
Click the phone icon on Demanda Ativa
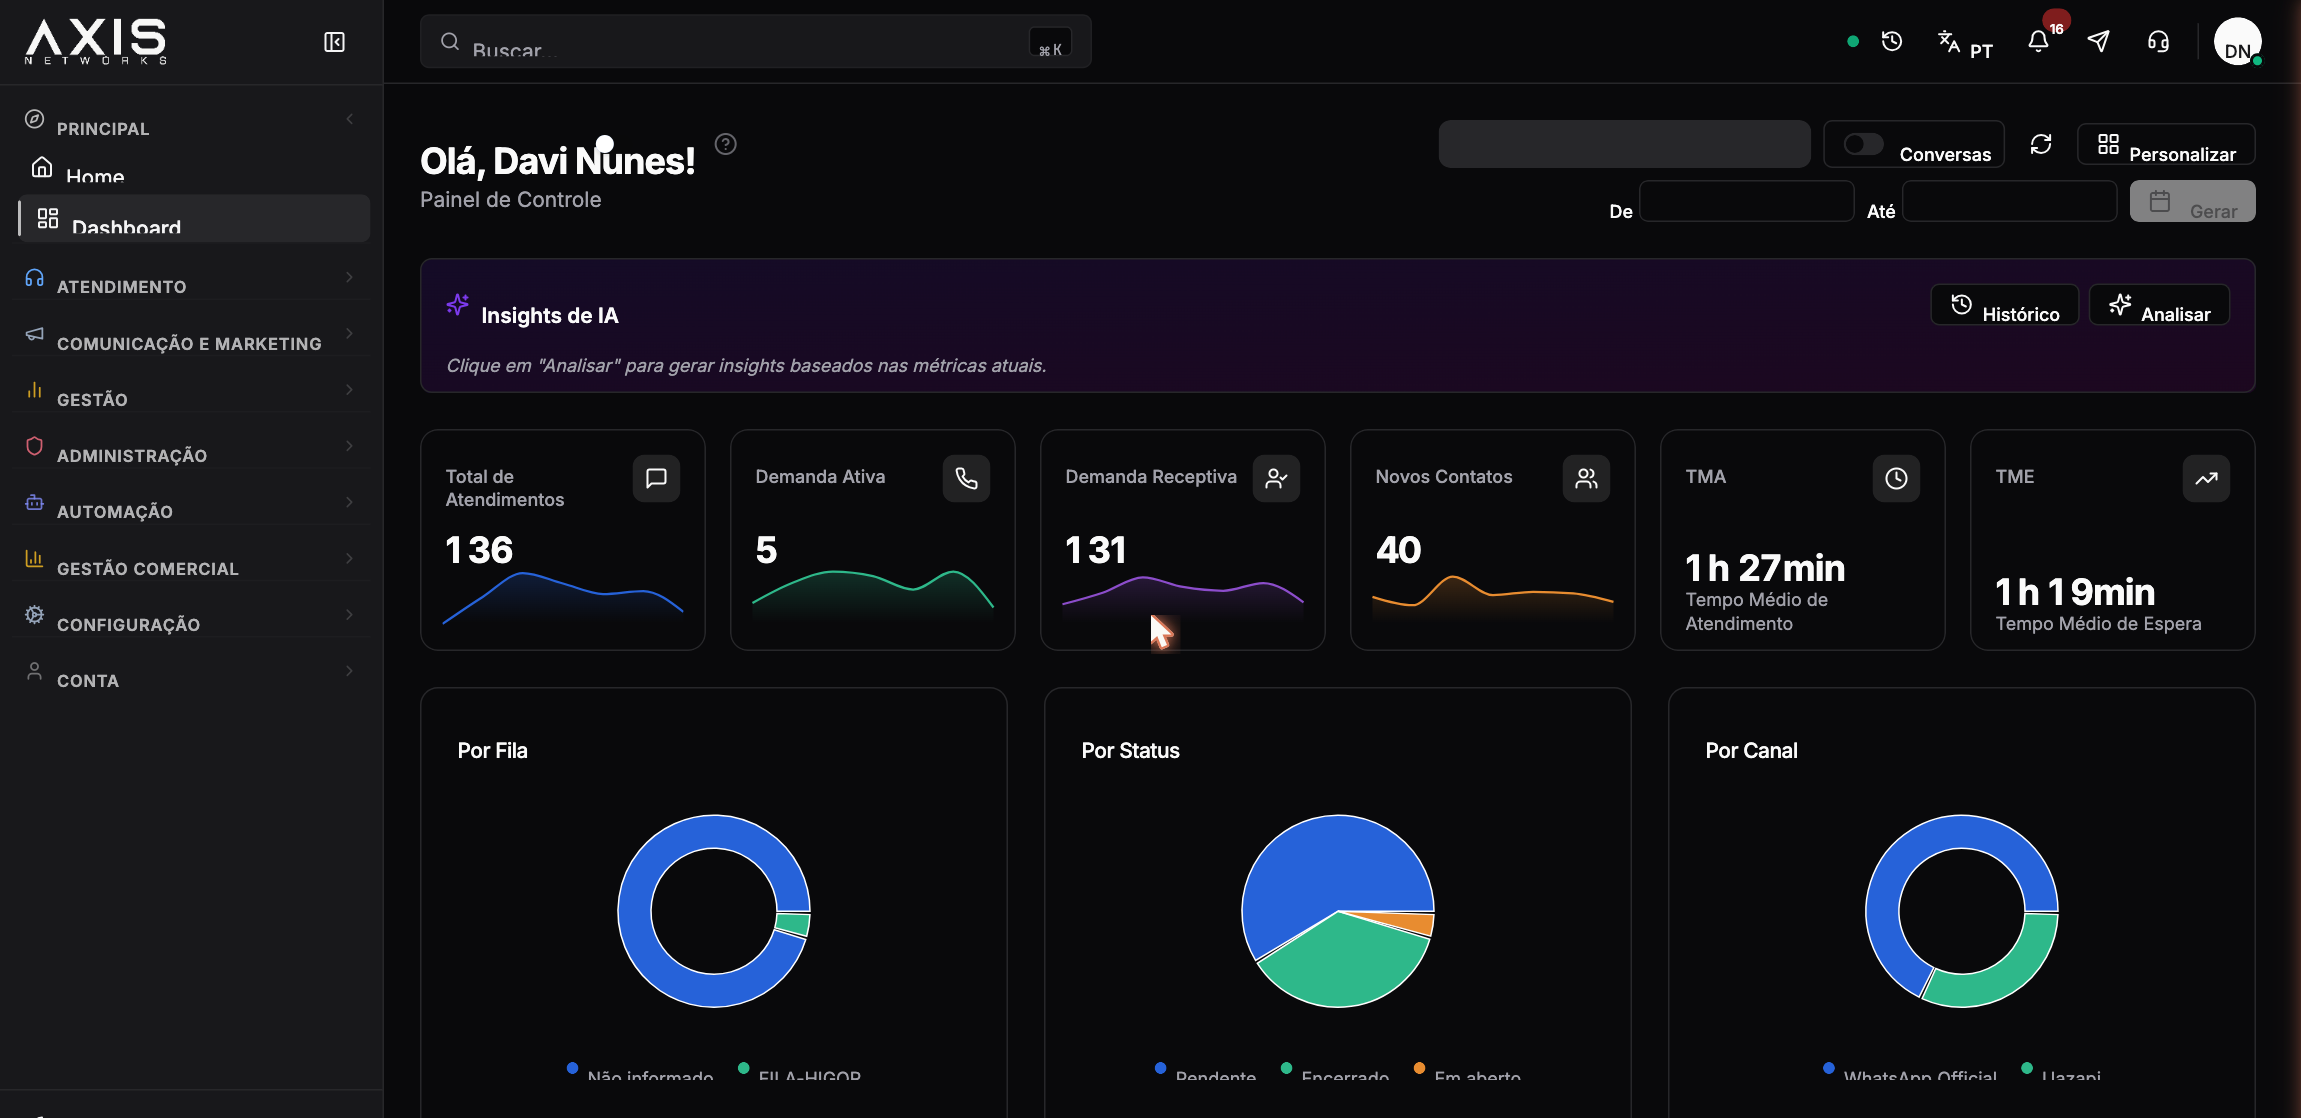(966, 478)
